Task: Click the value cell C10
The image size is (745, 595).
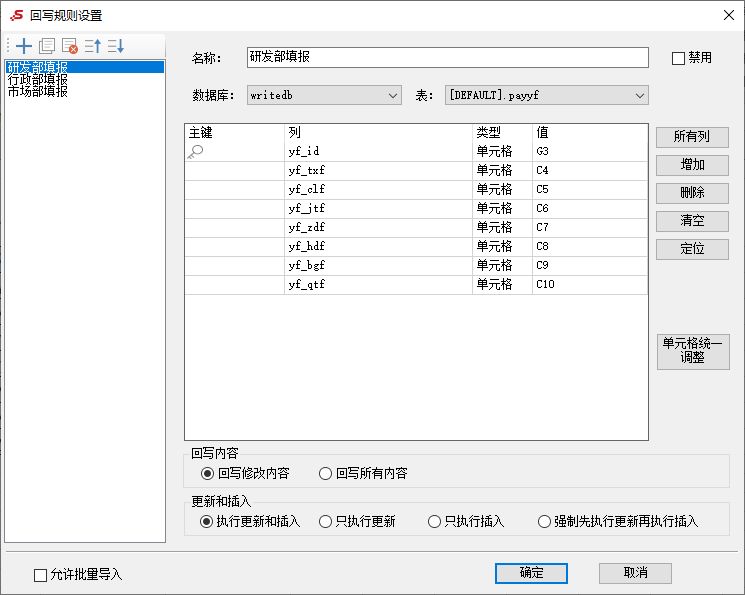Action: click(x=590, y=285)
